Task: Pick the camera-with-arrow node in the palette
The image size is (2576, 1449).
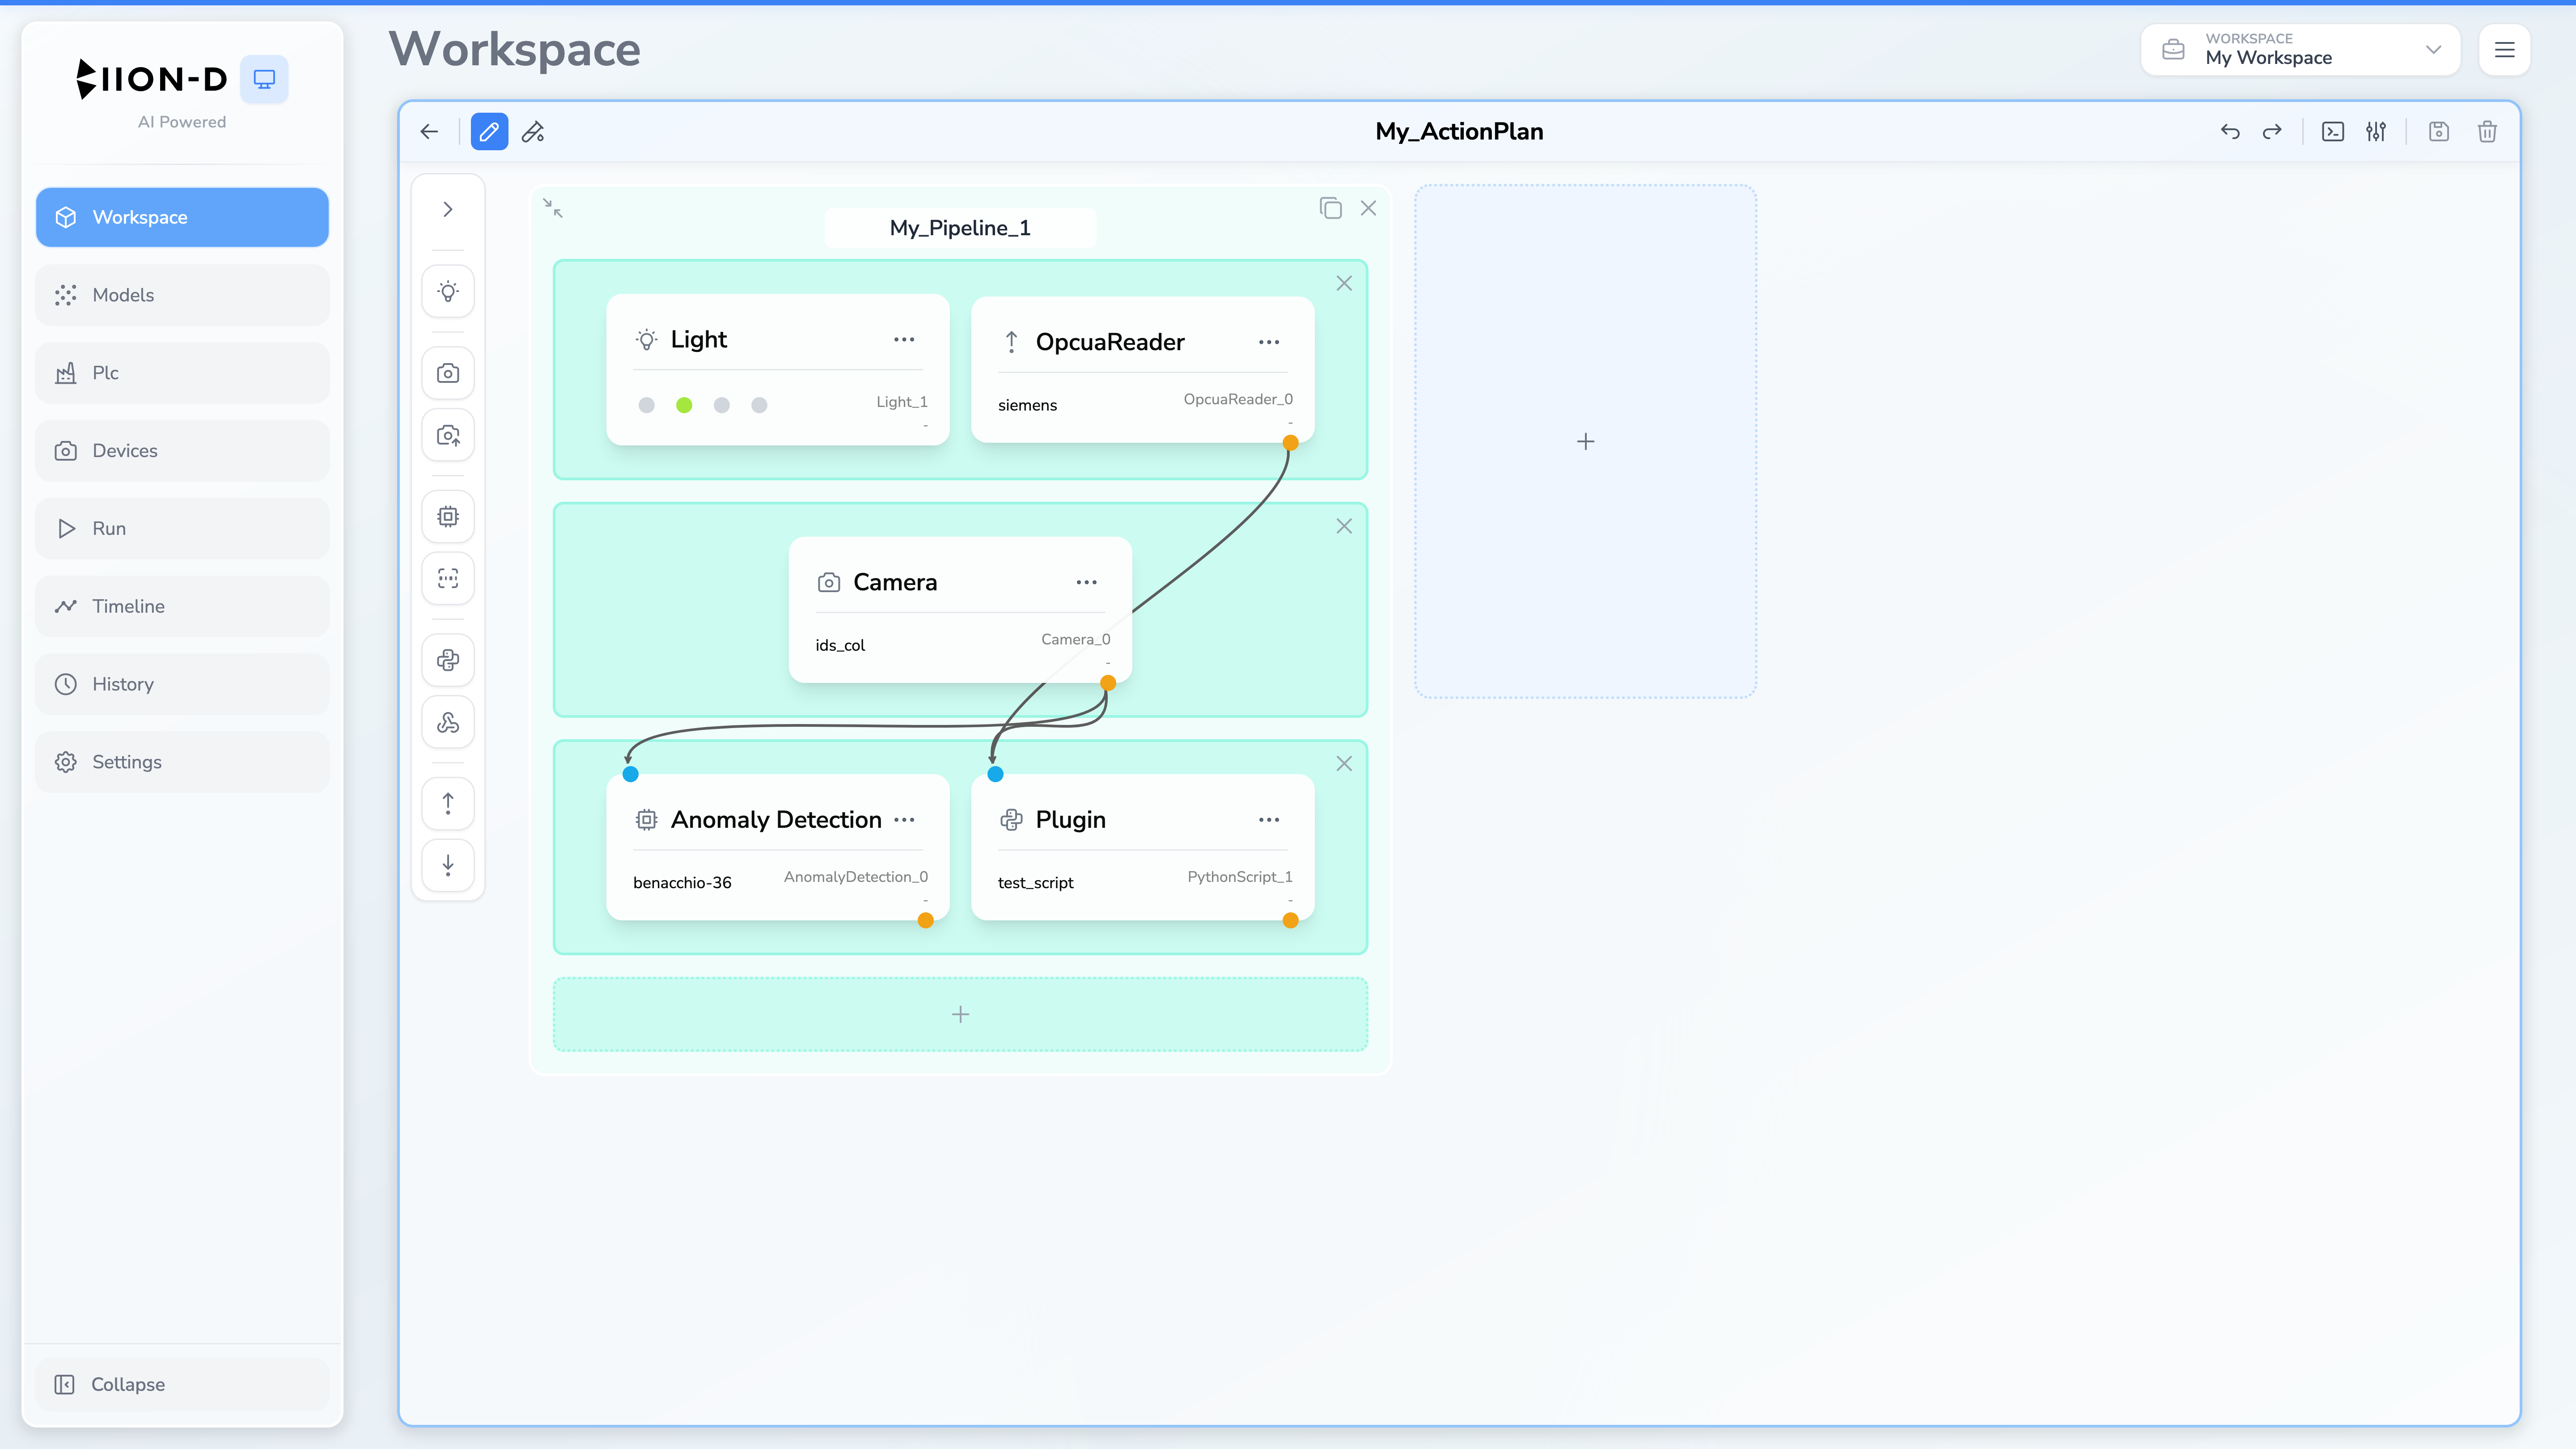Action: pos(448,435)
